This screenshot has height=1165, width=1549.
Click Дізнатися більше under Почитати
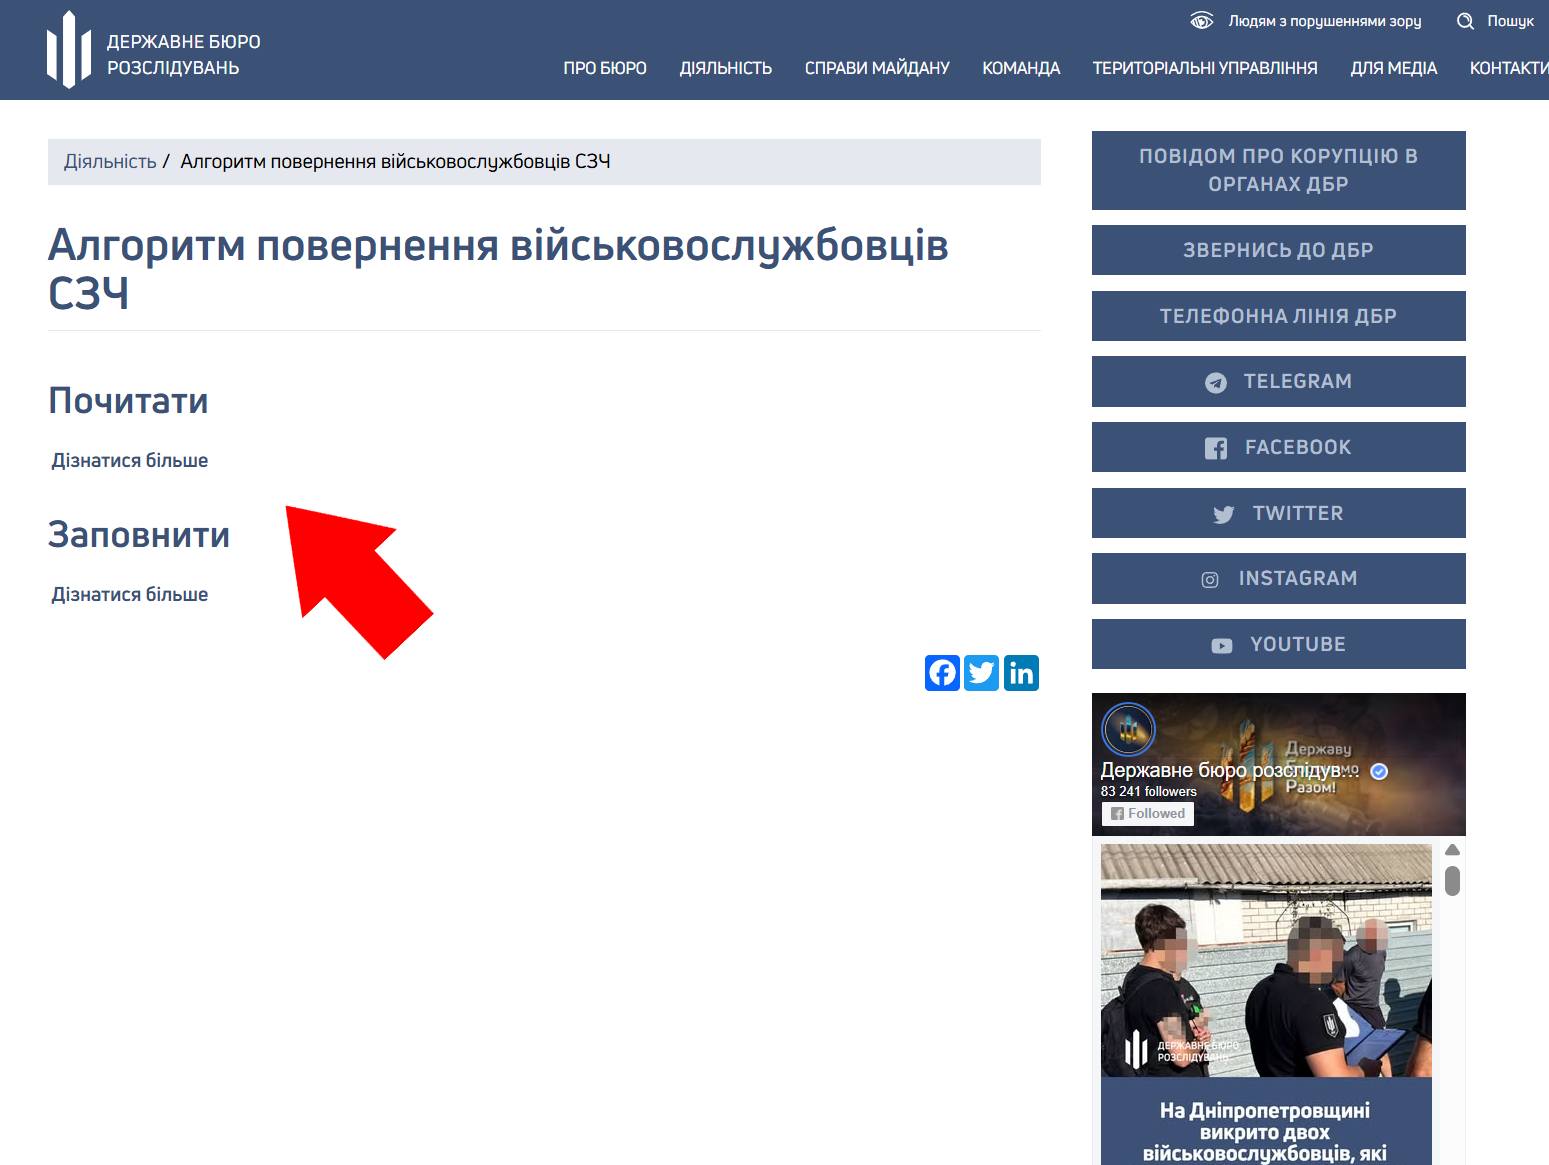pyautogui.click(x=130, y=461)
